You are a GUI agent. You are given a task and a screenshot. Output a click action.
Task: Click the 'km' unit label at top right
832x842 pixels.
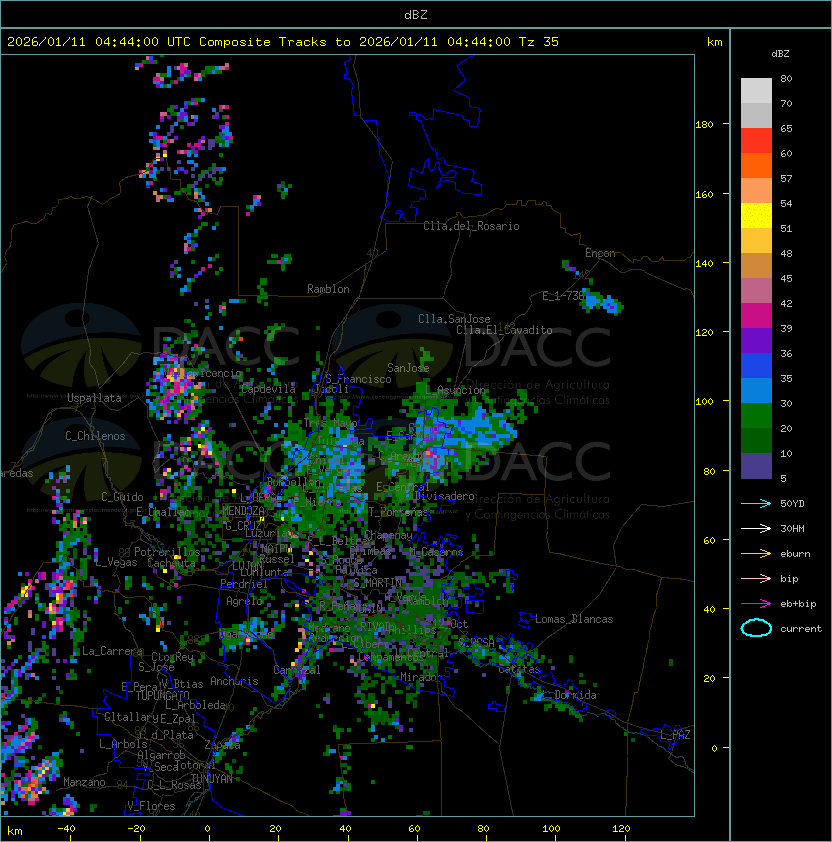click(x=714, y=42)
